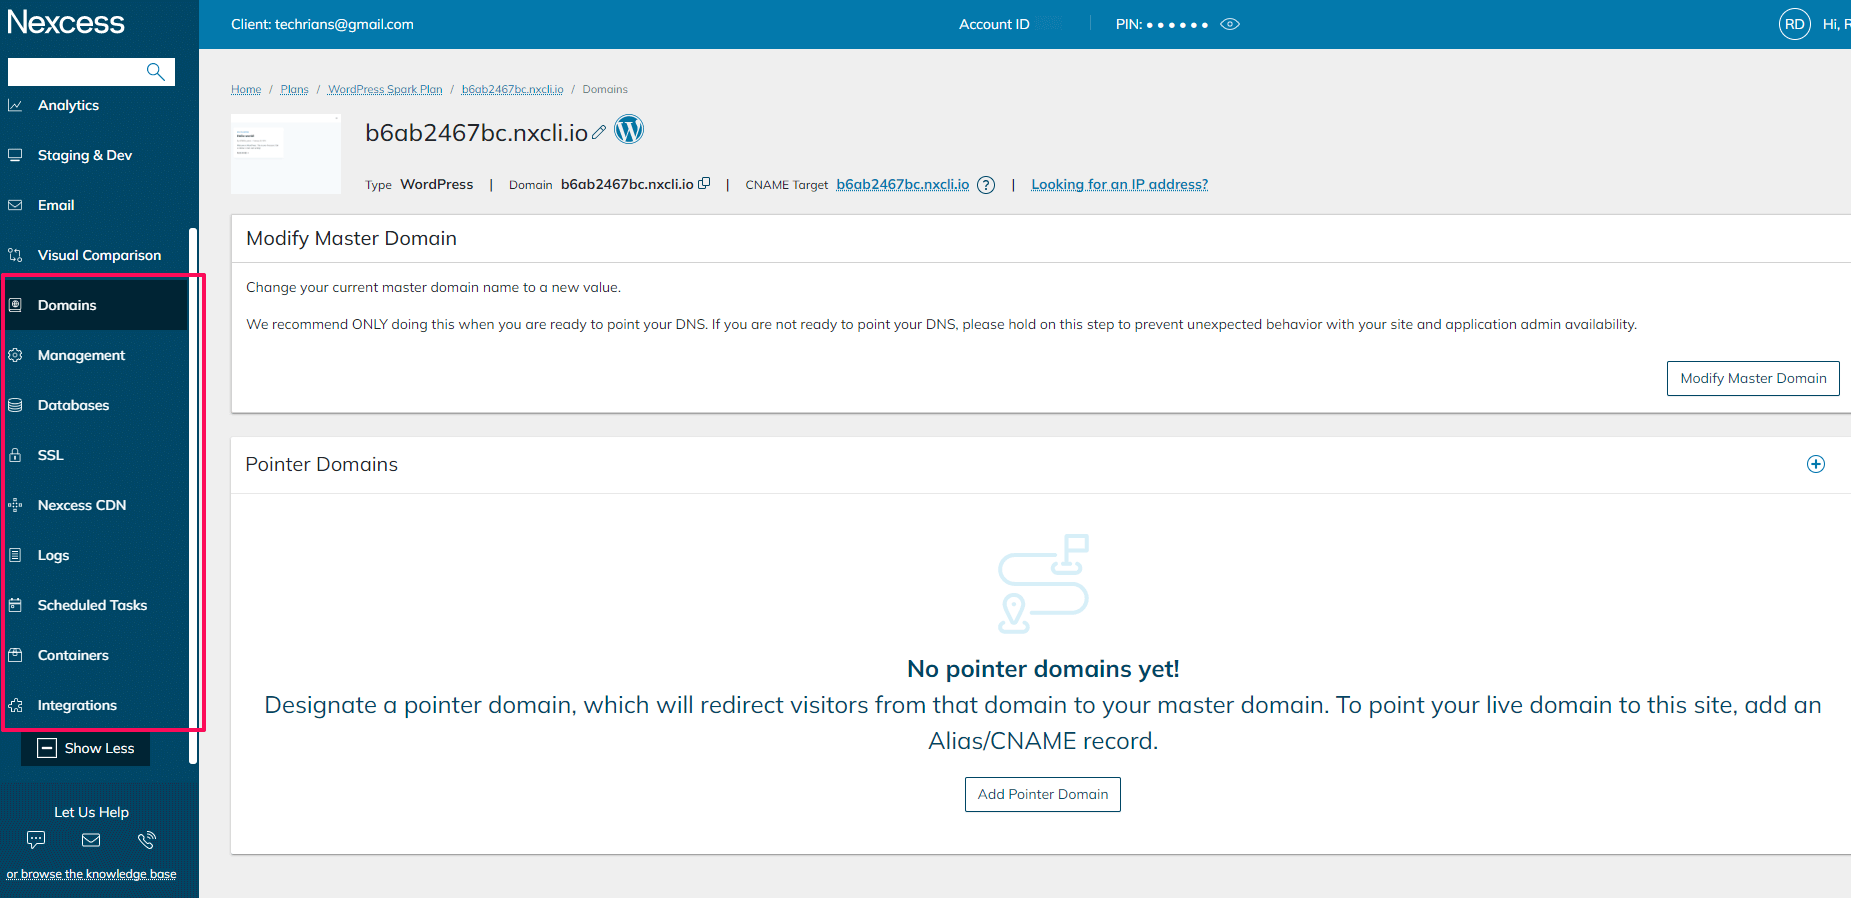The image size is (1851, 898).
Task: Click the Email envelope icon in sidebar menu
Action: coord(15,205)
